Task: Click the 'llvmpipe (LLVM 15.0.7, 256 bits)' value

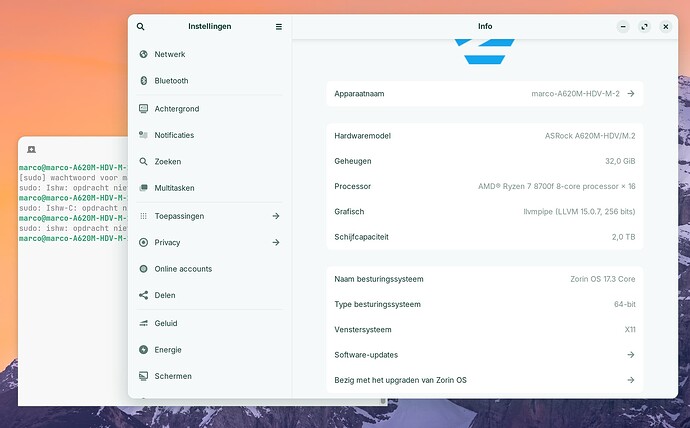Action: pos(579,212)
